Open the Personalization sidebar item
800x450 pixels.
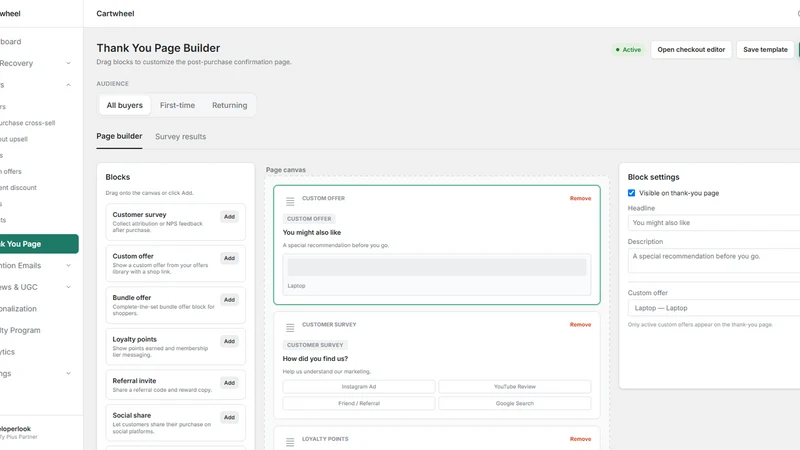coord(20,309)
